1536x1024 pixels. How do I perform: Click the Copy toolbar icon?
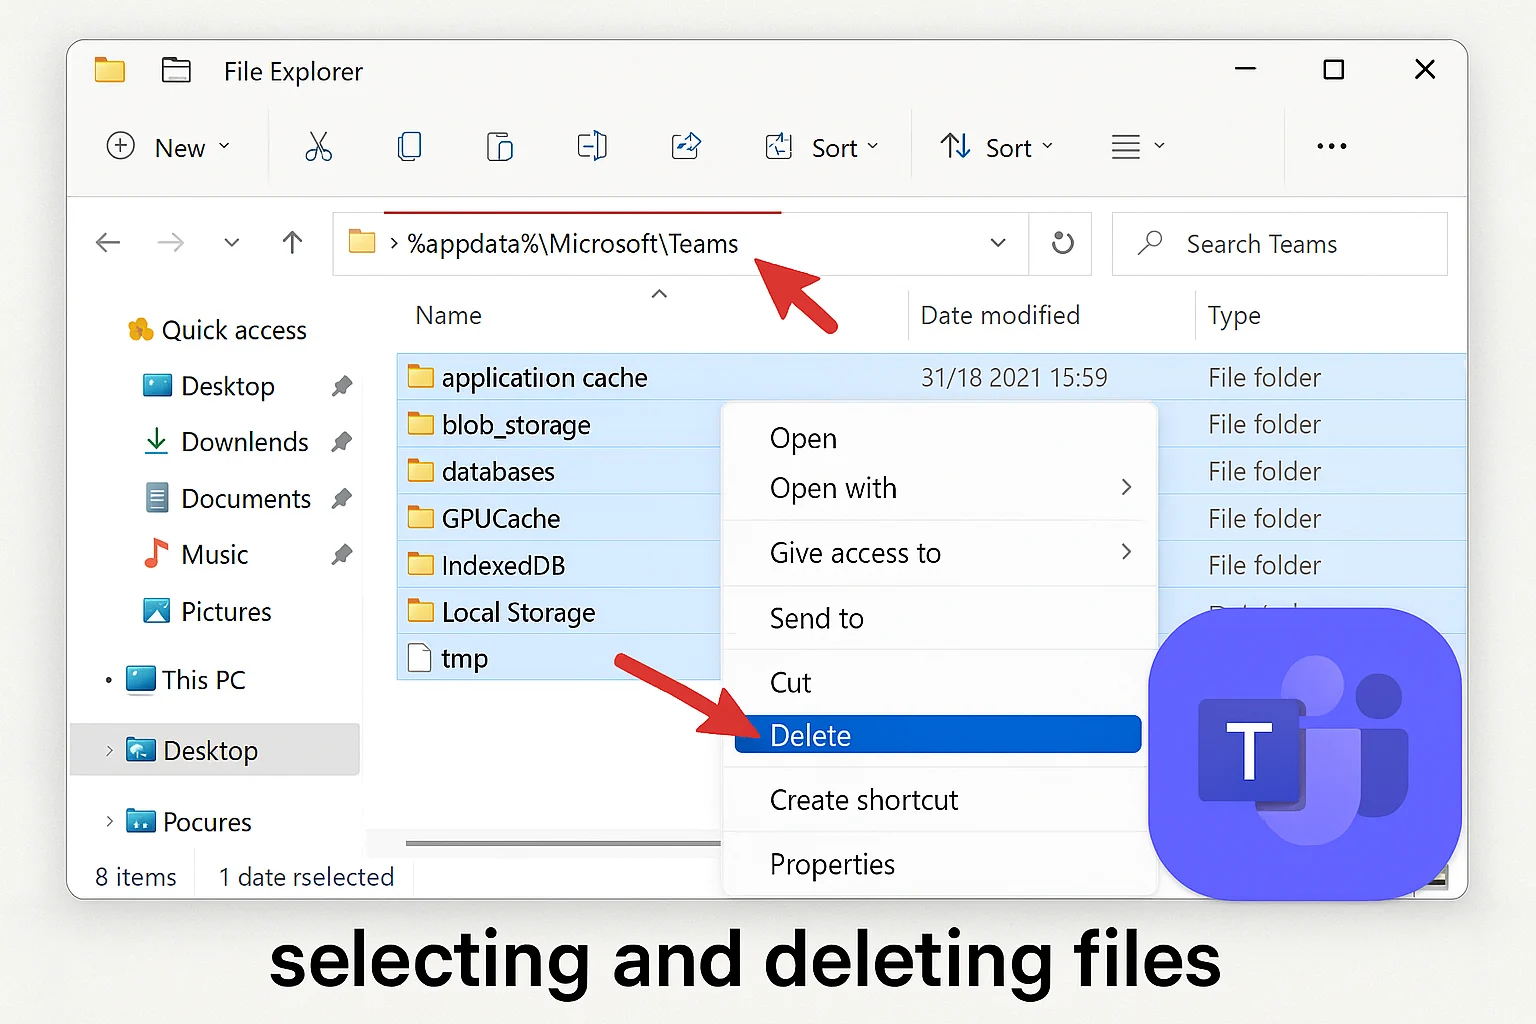click(x=409, y=147)
